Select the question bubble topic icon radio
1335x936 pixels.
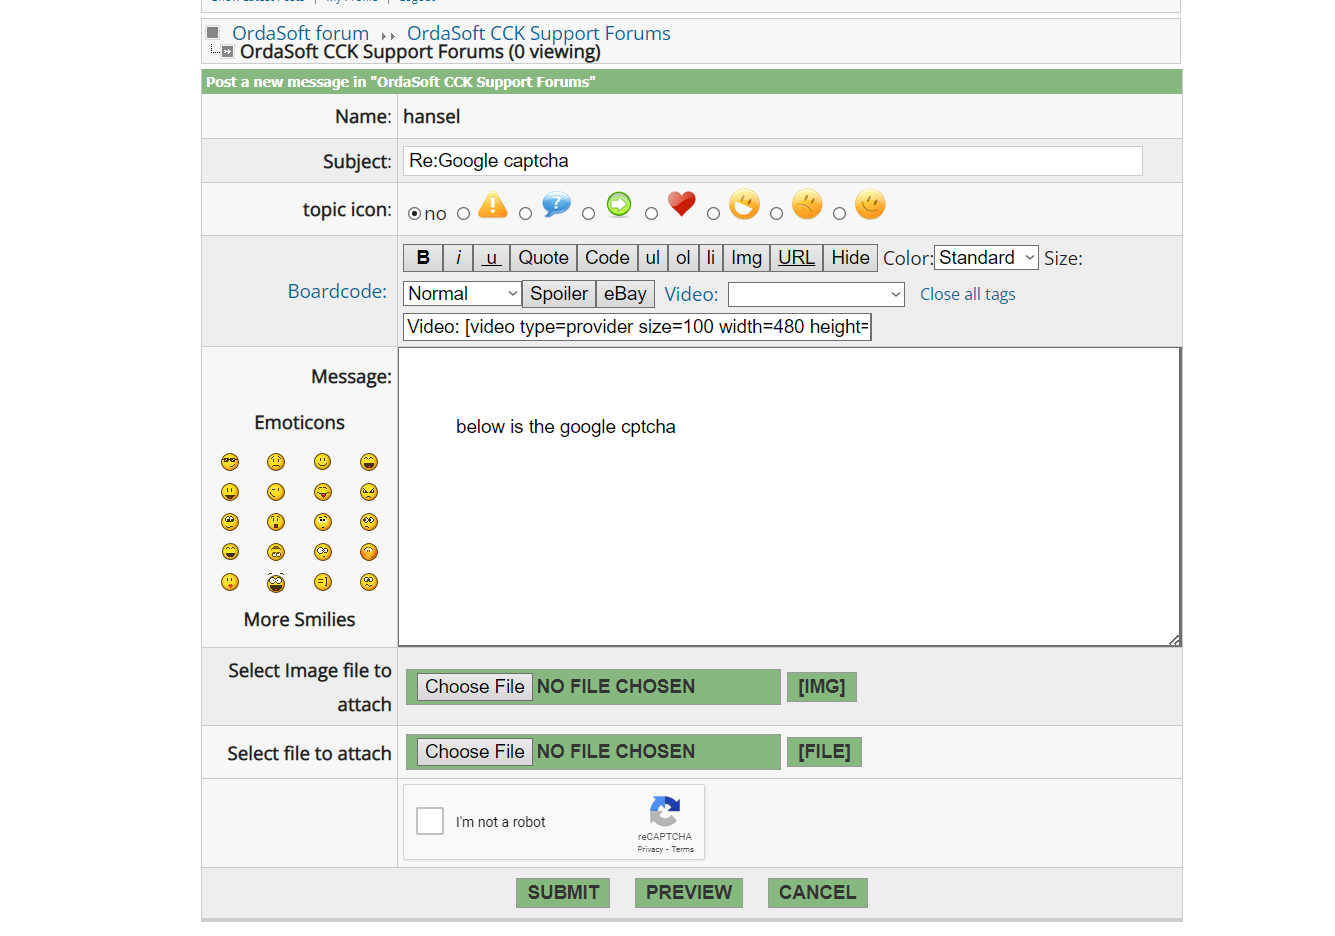(x=525, y=213)
